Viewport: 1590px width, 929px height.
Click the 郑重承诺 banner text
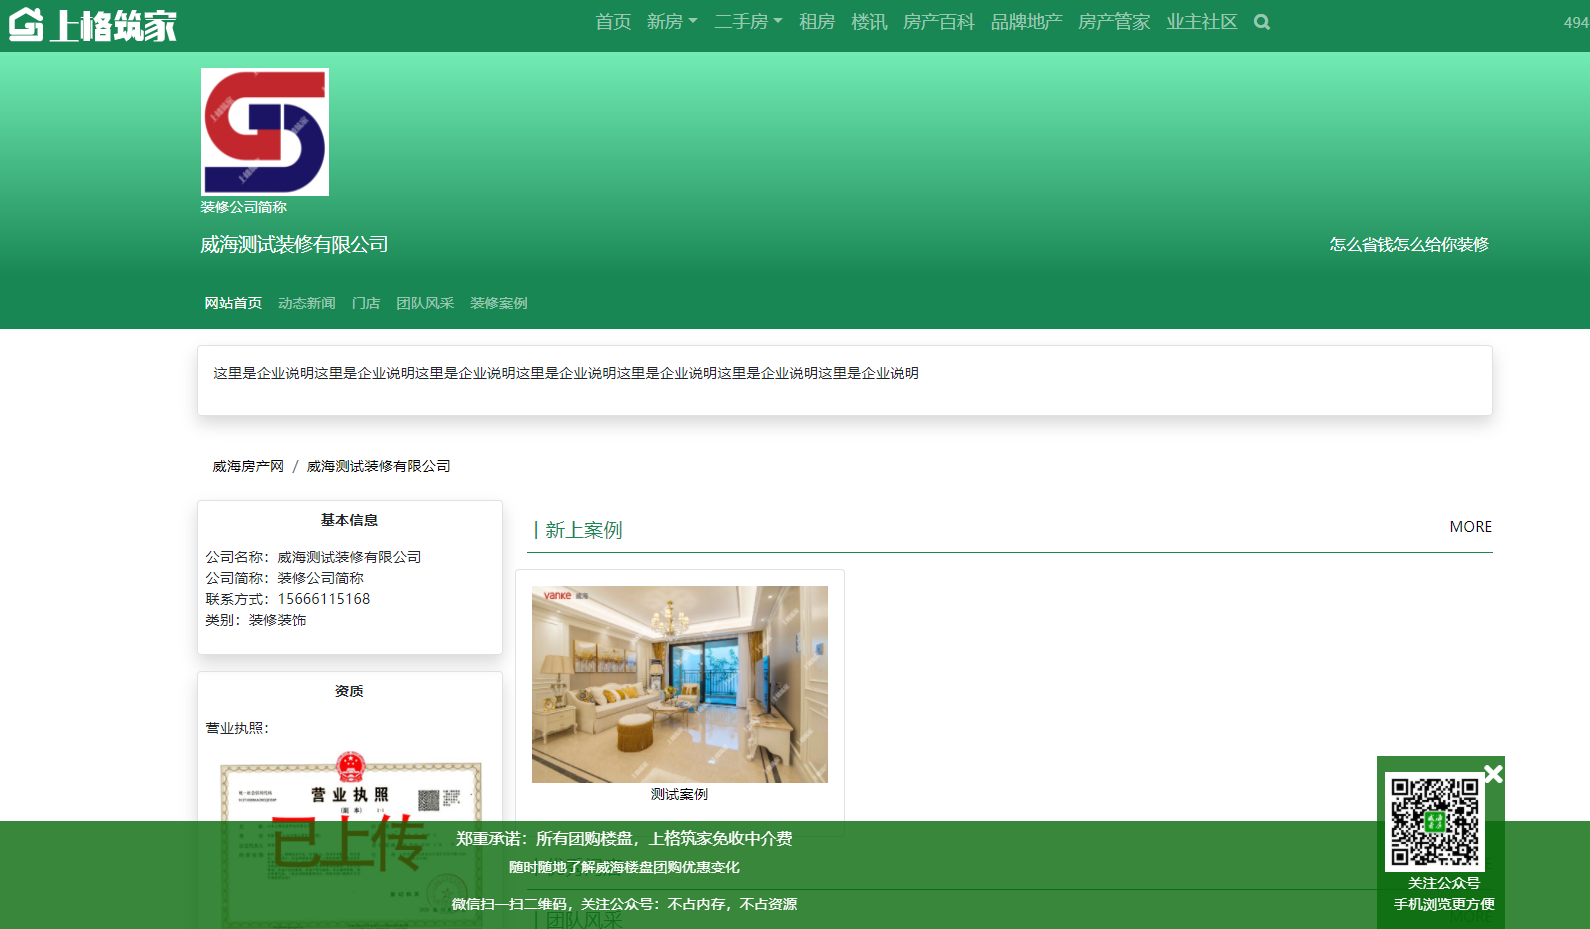tap(624, 839)
